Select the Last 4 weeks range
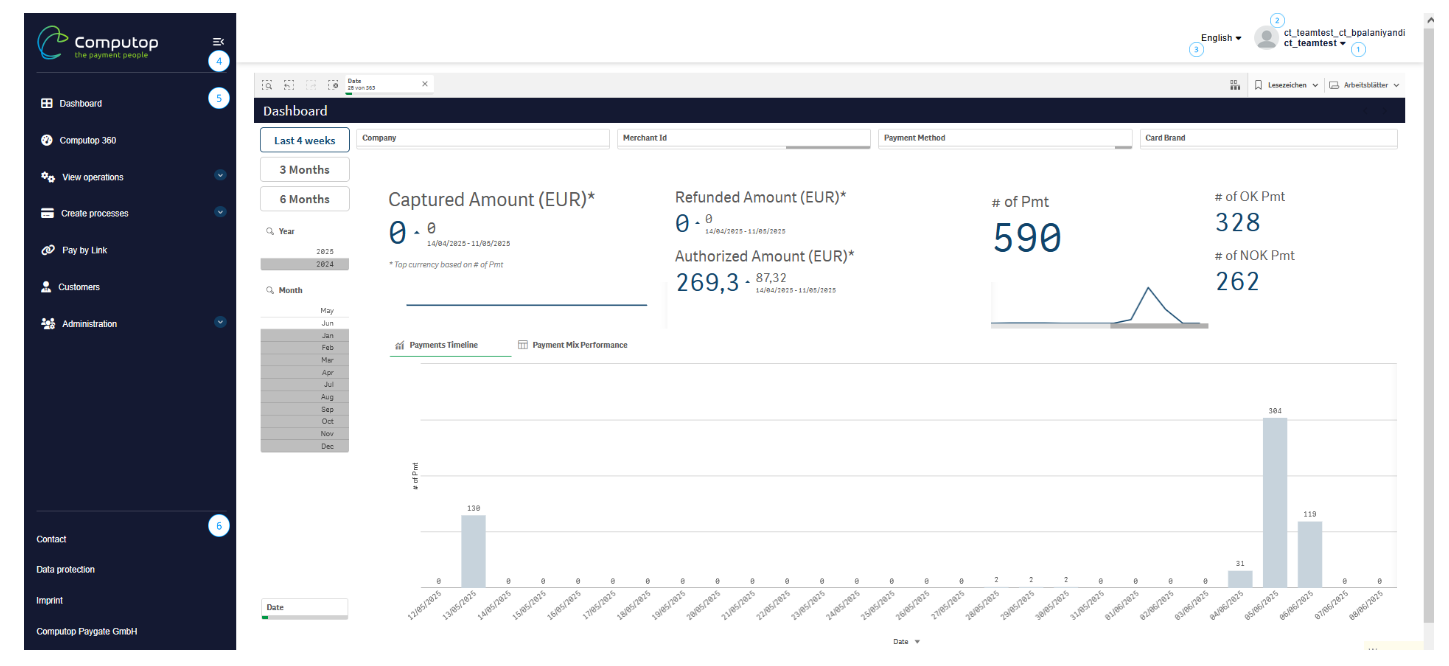 pyautogui.click(x=304, y=140)
